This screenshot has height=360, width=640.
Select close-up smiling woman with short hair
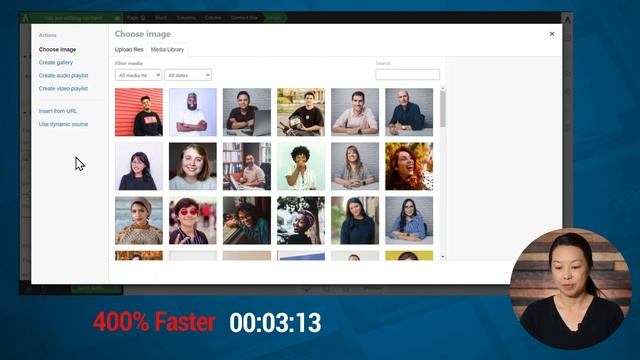point(193,166)
